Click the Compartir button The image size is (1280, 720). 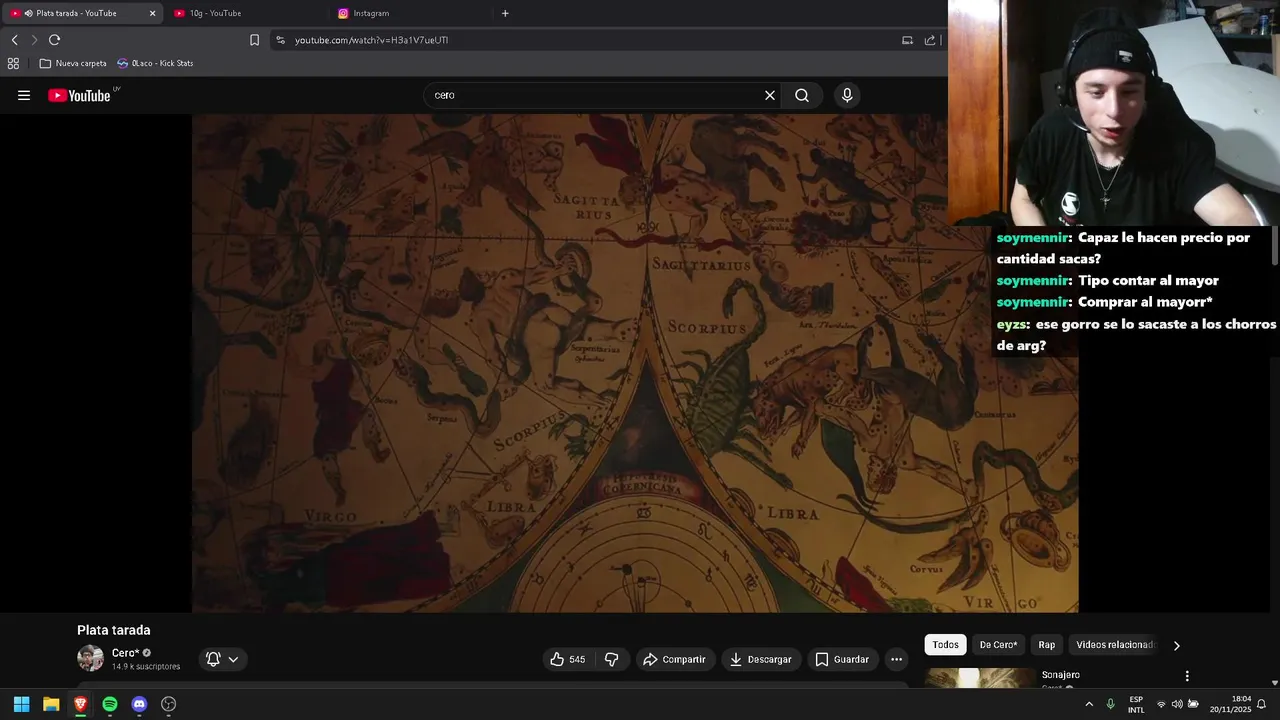tap(674, 659)
